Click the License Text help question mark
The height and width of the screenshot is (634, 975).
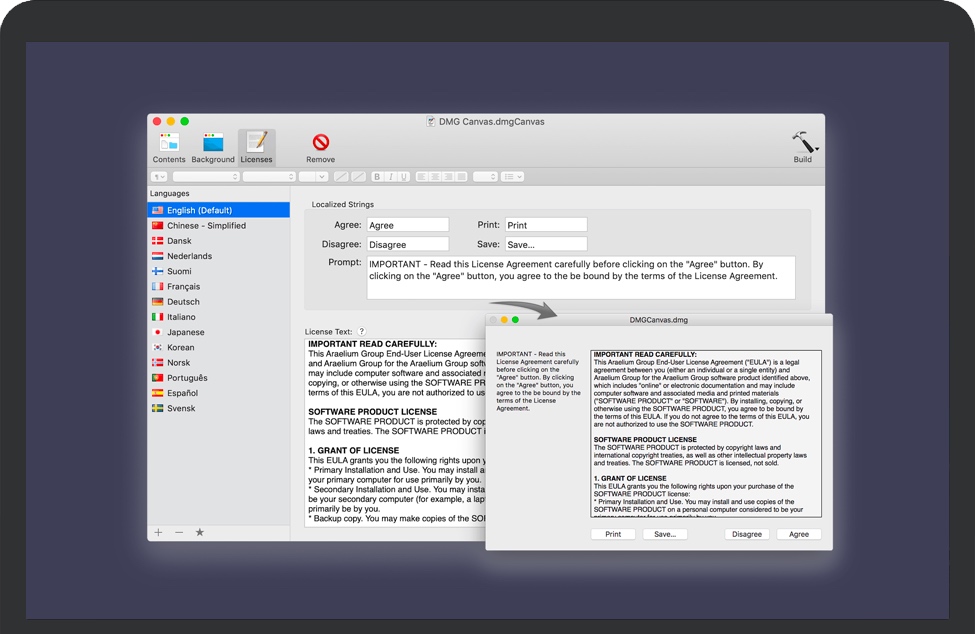[x=362, y=331]
